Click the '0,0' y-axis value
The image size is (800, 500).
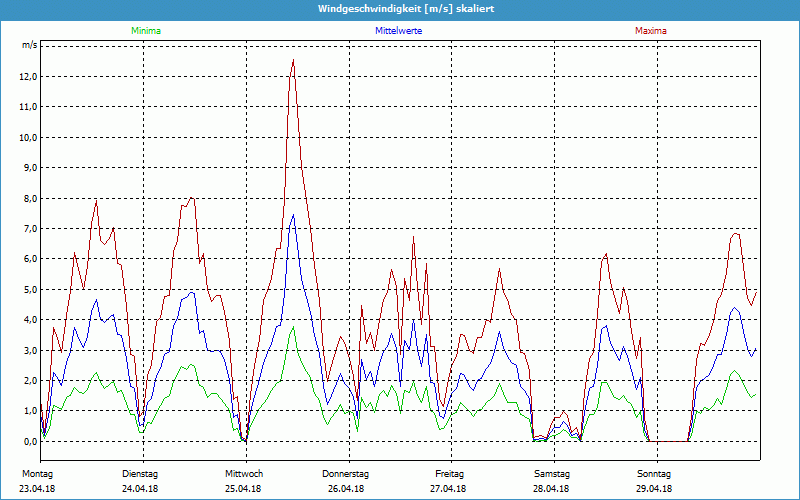pyautogui.click(x=31, y=441)
